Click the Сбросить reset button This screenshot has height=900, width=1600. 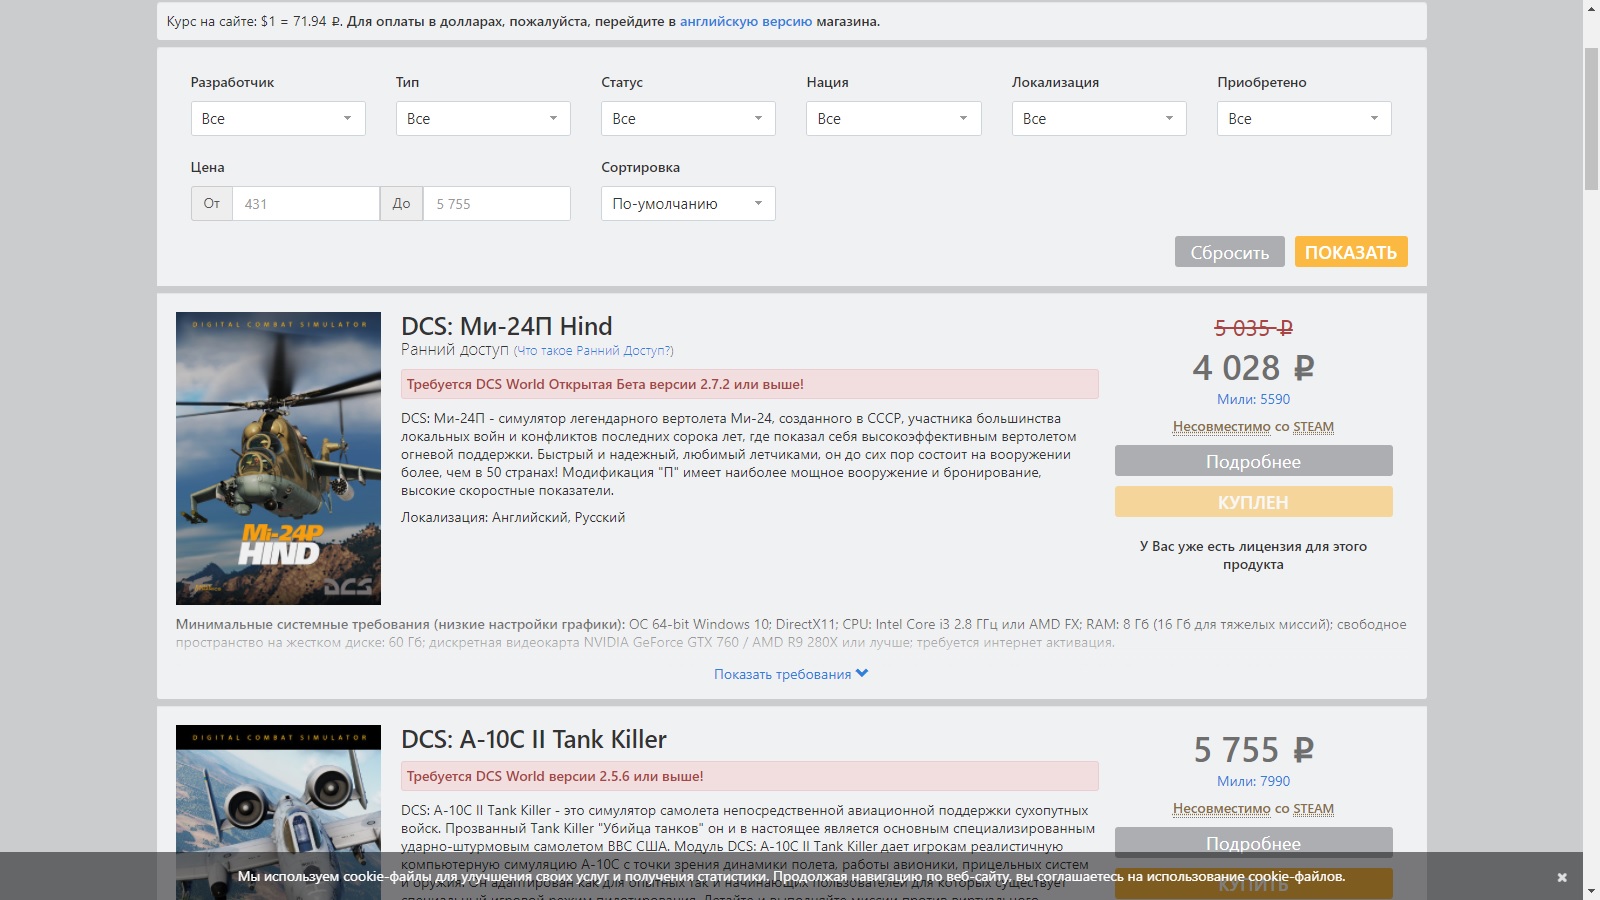[x=1229, y=252]
